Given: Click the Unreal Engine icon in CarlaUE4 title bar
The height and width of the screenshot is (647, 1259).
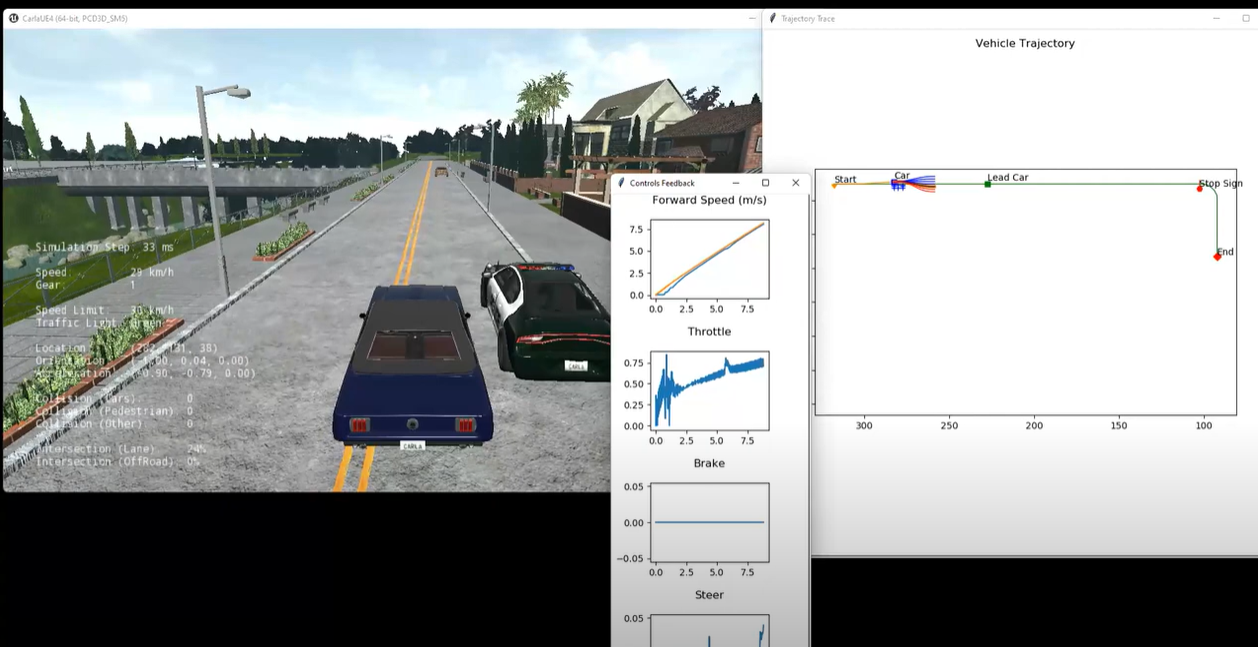Looking at the screenshot, I should 14,18.
